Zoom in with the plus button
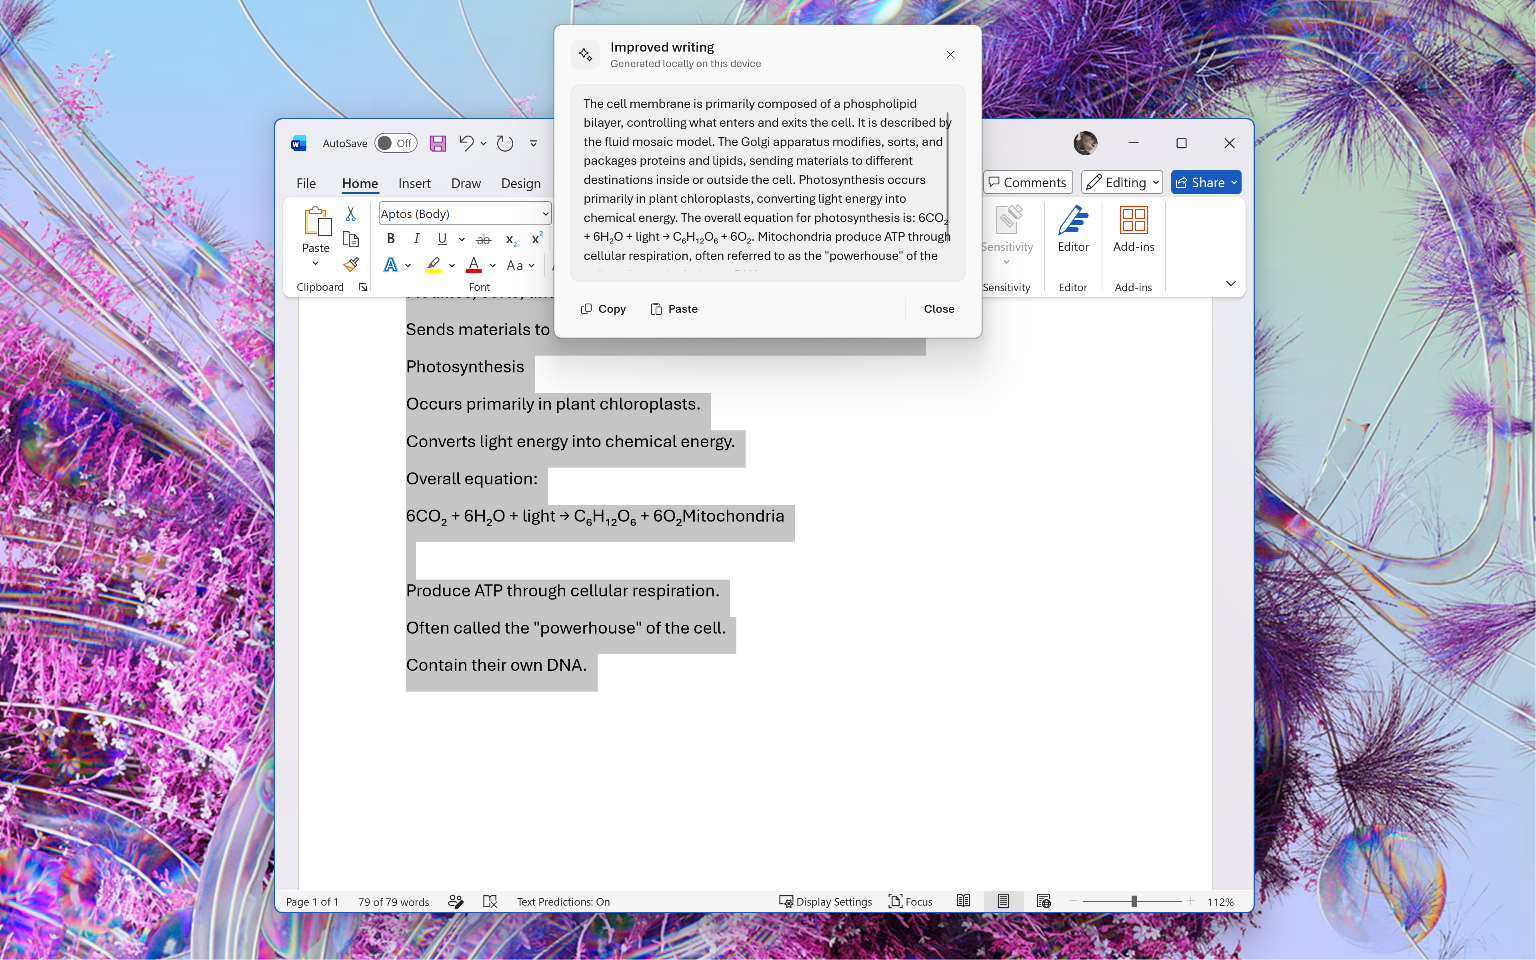Viewport: 1536px width, 960px height. [1191, 901]
